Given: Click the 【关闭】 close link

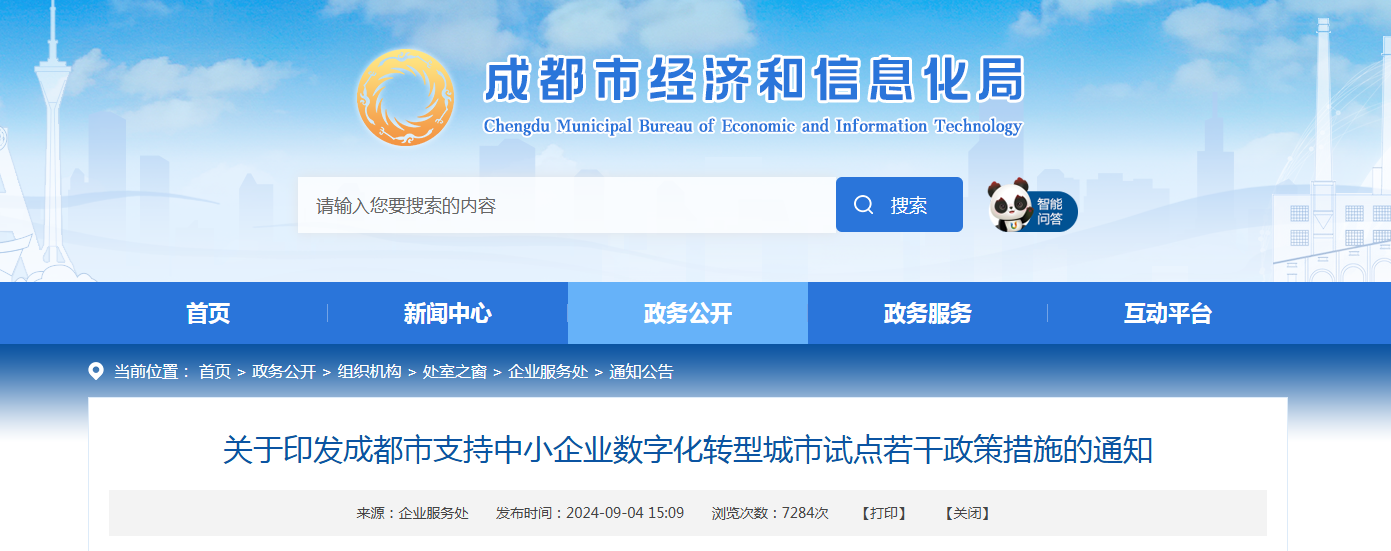Looking at the screenshot, I should (967, 513).
